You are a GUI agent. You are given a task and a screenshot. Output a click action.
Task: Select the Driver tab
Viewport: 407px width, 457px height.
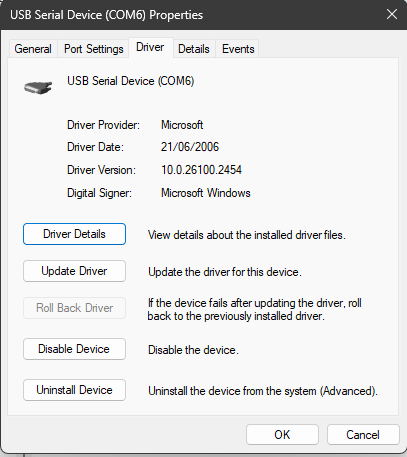(150, 47)
